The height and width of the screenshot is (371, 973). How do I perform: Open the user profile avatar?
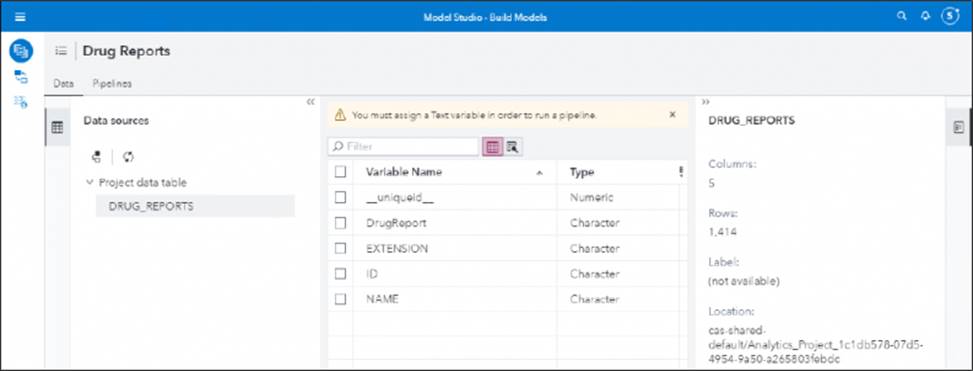(950, 16)
